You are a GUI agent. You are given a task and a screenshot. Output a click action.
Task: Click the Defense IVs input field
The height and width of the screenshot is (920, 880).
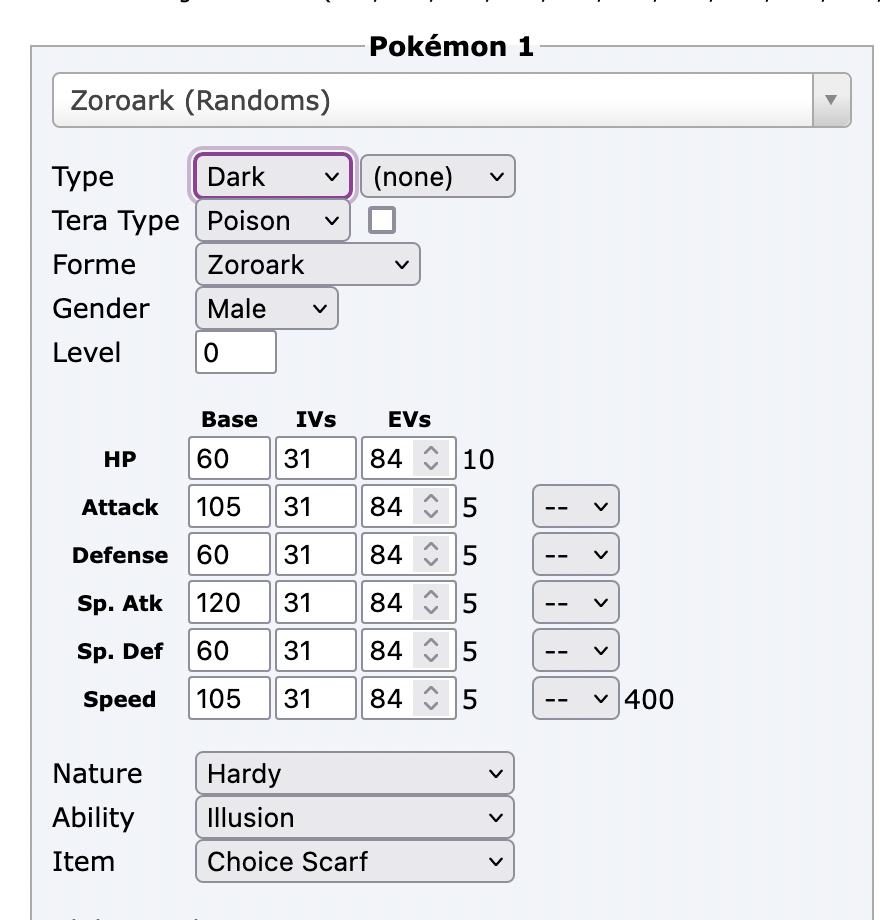pos(316,554)
